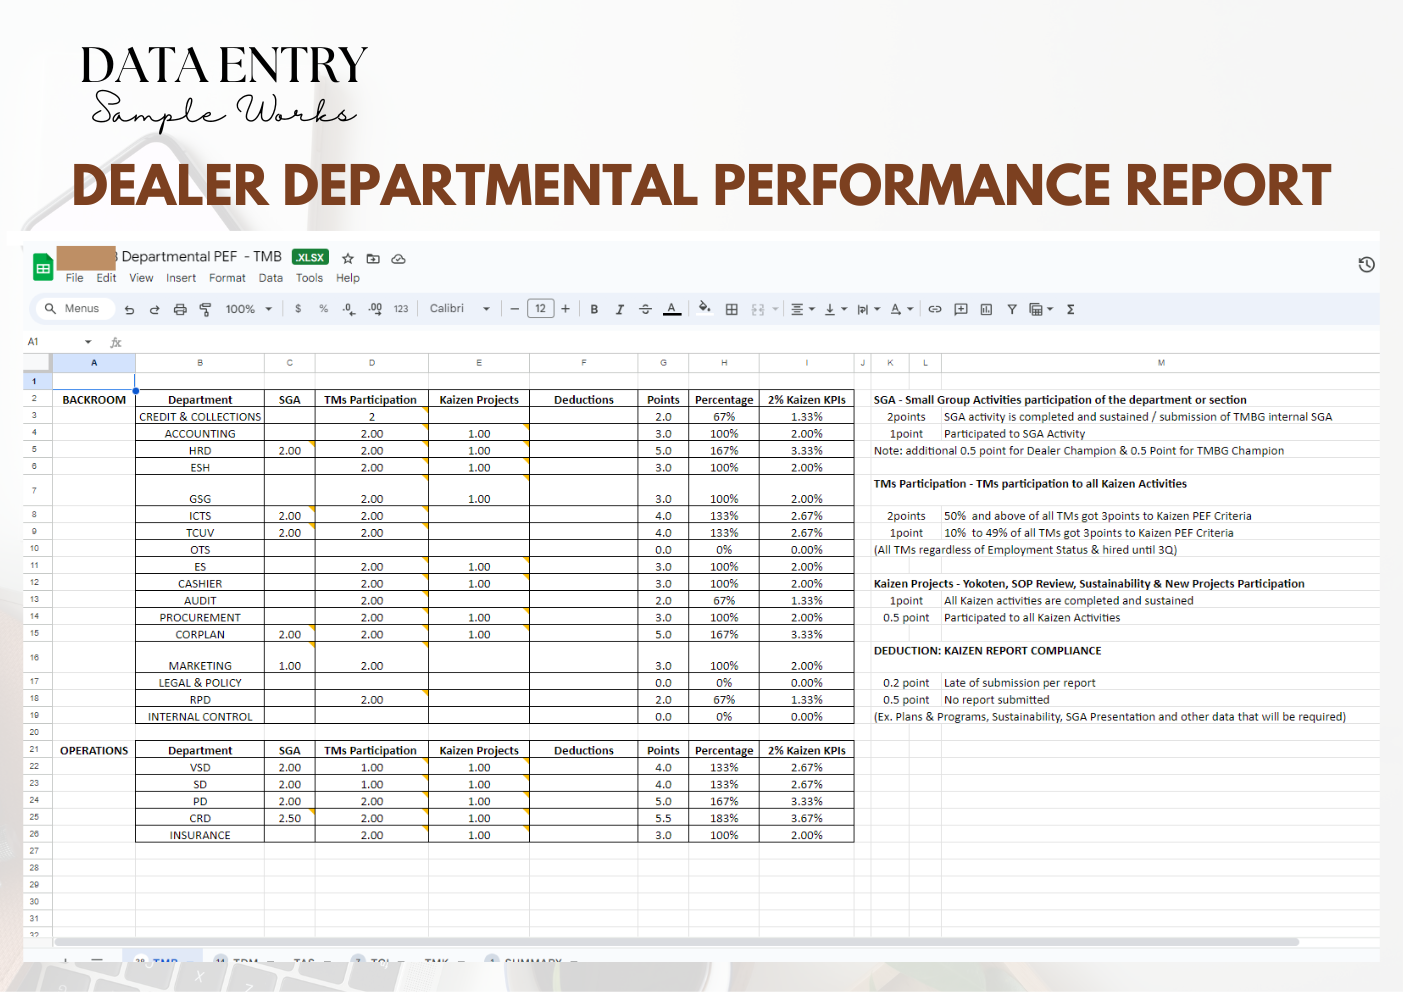The width and height of the screenshot is (1403, 992).
Task: Click the DEDUCTION: KAIZEN REPORT COMPLIANCE text
Action: click(x=987, y=650)
